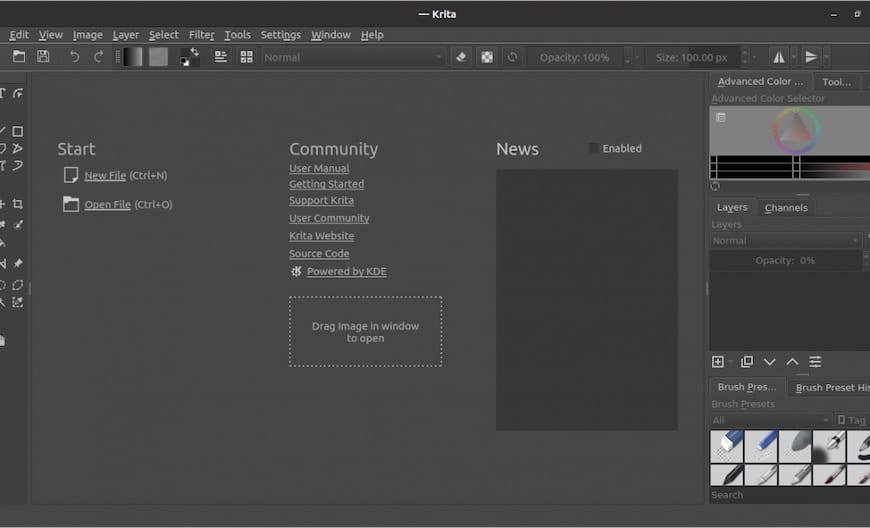Select the blue eraser brush preset thumbnail
870x528 pixels.
[726, 446]
